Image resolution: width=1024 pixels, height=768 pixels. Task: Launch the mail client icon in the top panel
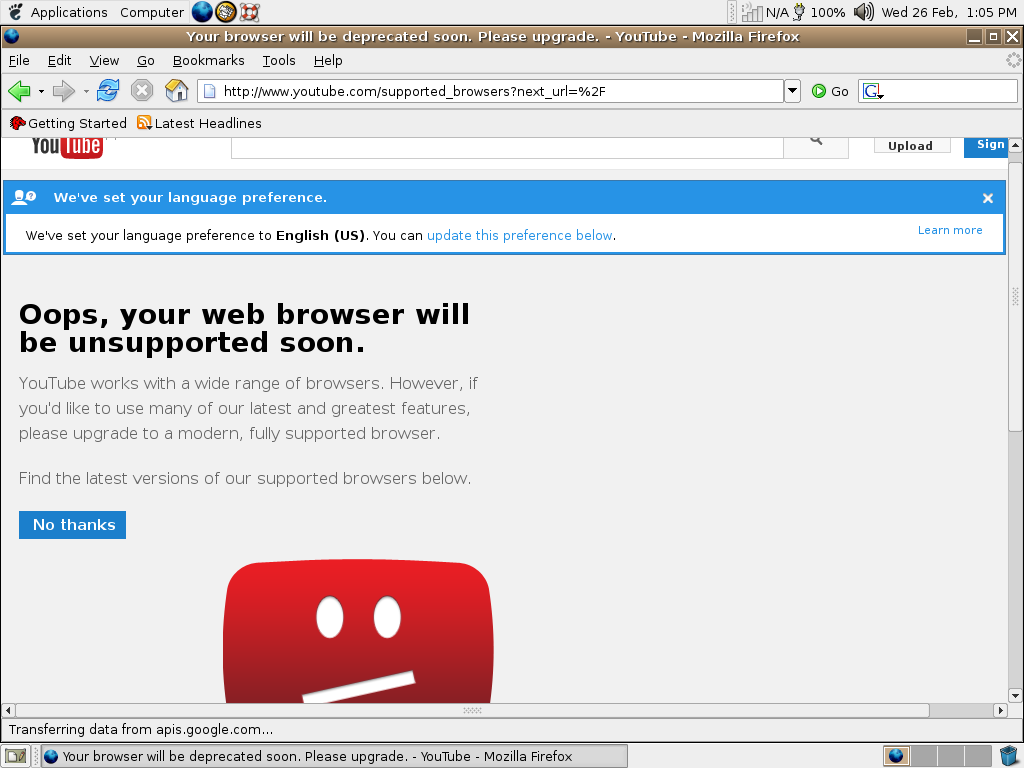pos(226,12)
